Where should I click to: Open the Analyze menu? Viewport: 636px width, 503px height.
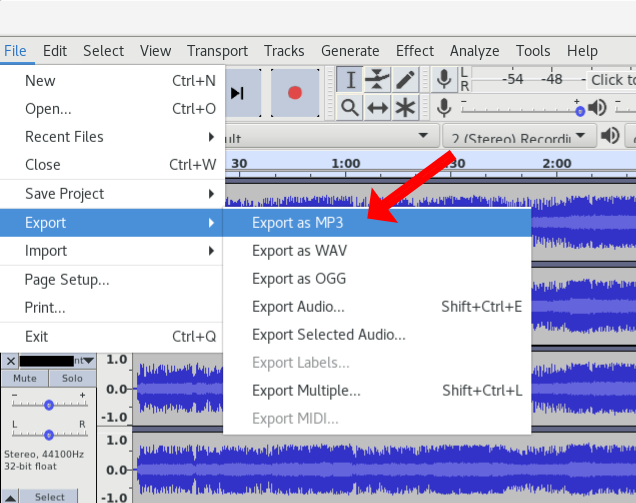pyautogui.click(x=475, y=51)
